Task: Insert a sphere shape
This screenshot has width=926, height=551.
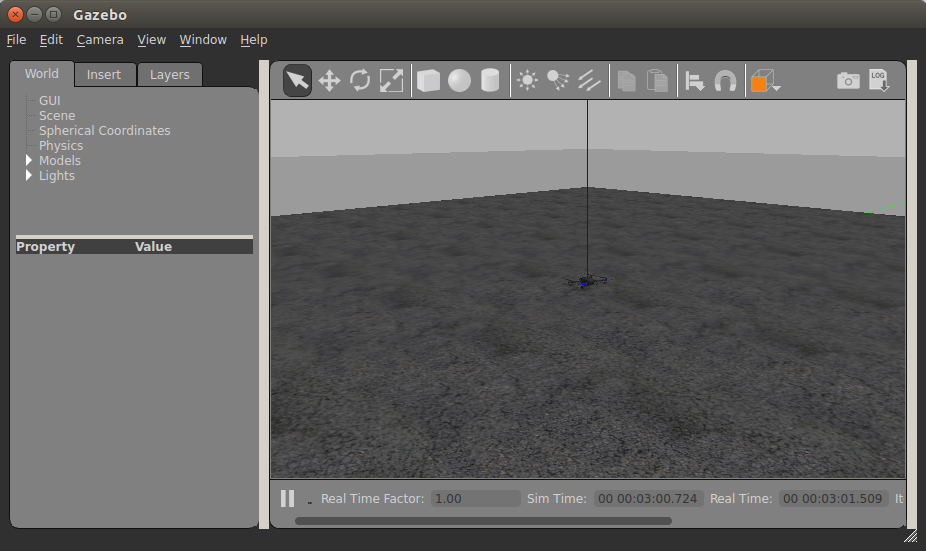Action: pyautogui.click(x=459, y=80)
